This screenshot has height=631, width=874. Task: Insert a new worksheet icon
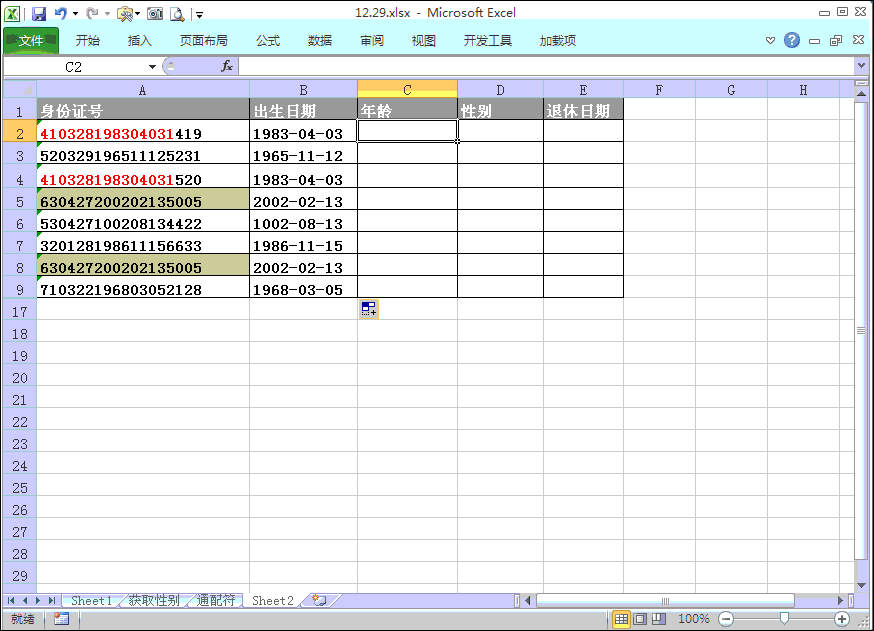click(x=320, y=600)
